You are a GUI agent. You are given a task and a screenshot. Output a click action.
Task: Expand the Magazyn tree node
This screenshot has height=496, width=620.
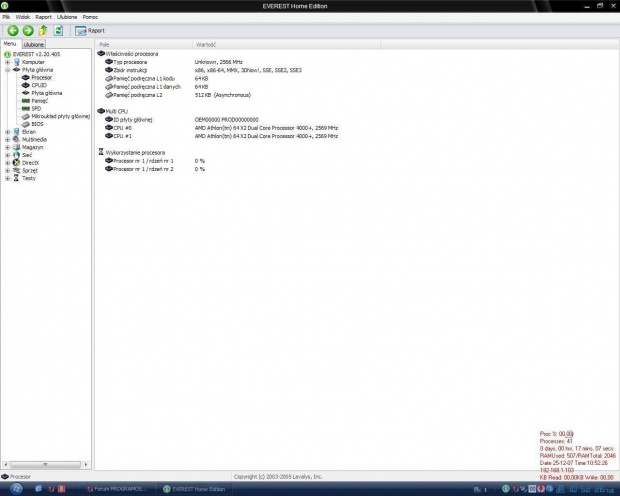pos(7,147)
